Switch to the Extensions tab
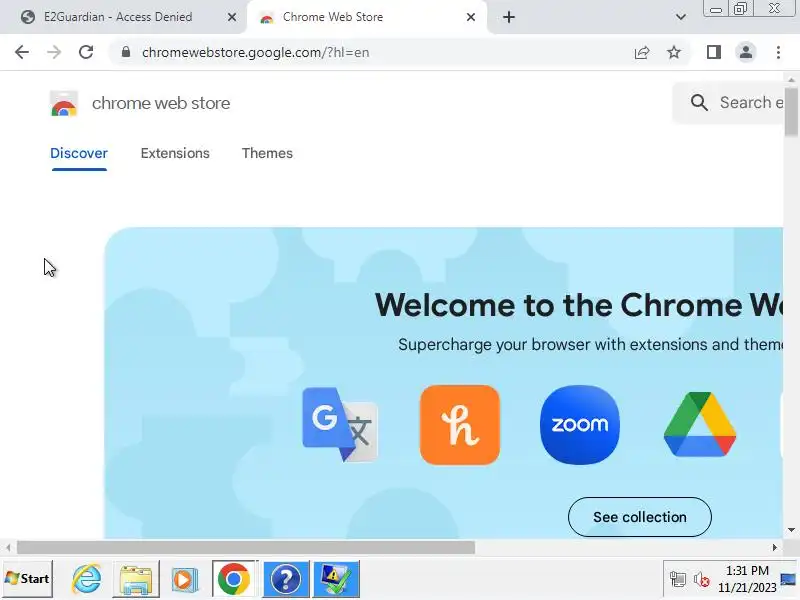This screenshot has width=800, height=600. tap(175, 153)
